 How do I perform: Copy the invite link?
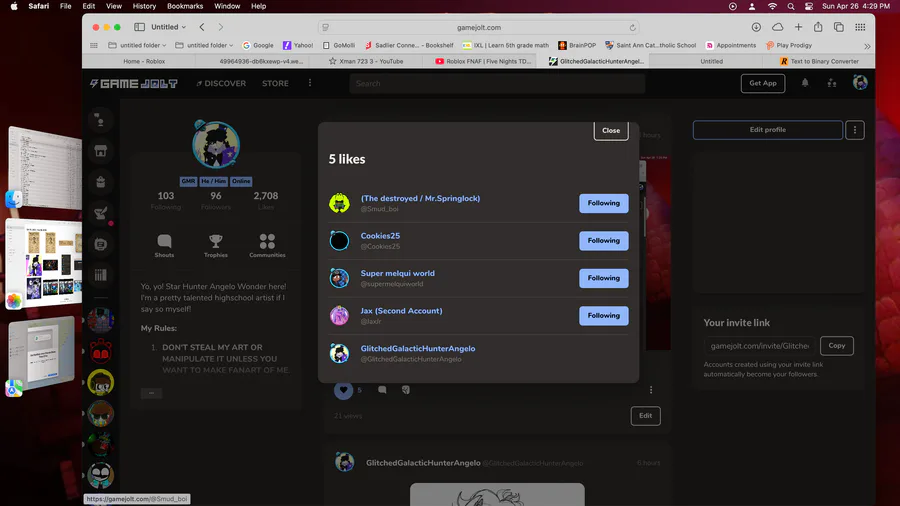click(x=836, y=346)
